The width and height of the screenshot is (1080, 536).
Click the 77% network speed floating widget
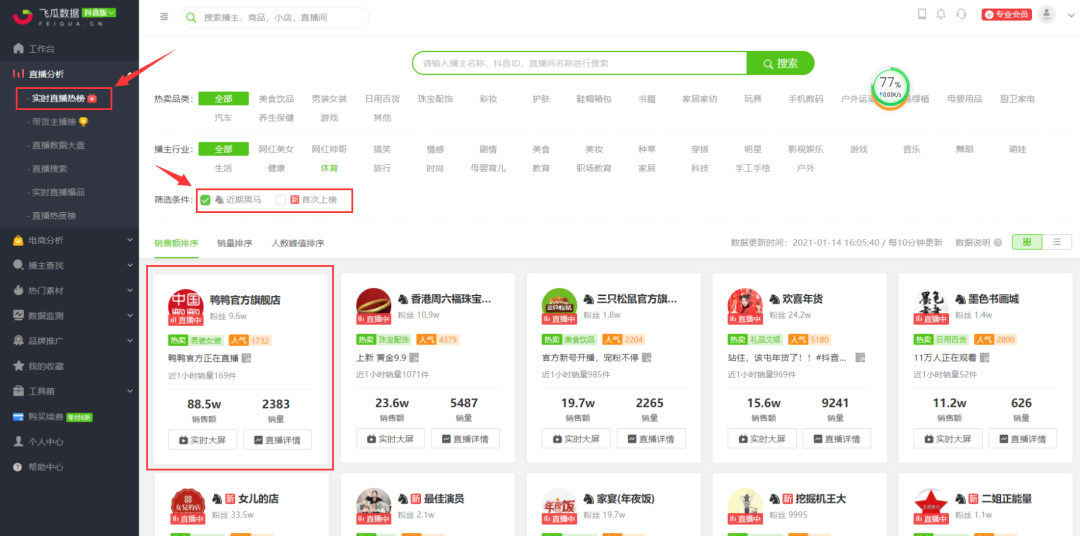tap(890, 87)
